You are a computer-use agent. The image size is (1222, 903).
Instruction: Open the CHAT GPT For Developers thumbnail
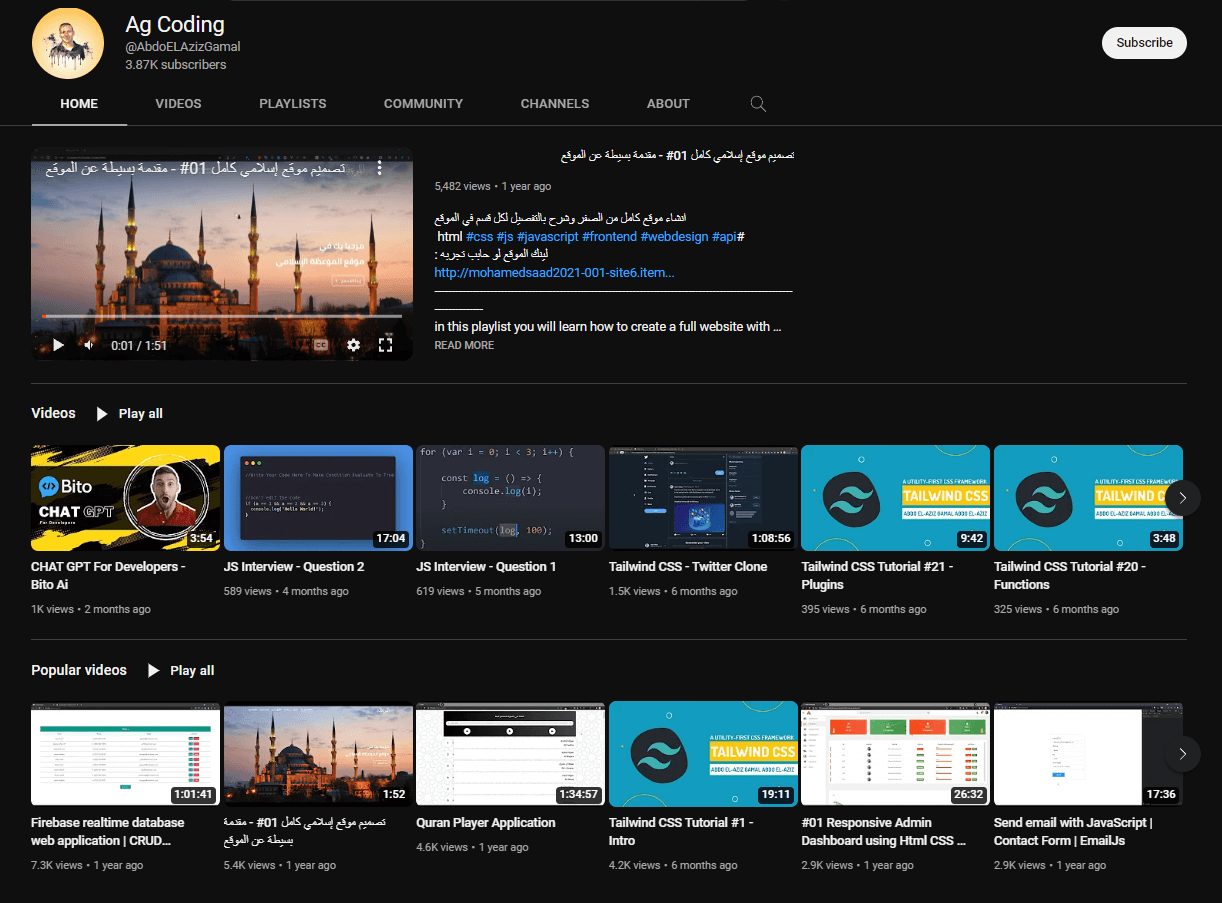pos(126,498)
